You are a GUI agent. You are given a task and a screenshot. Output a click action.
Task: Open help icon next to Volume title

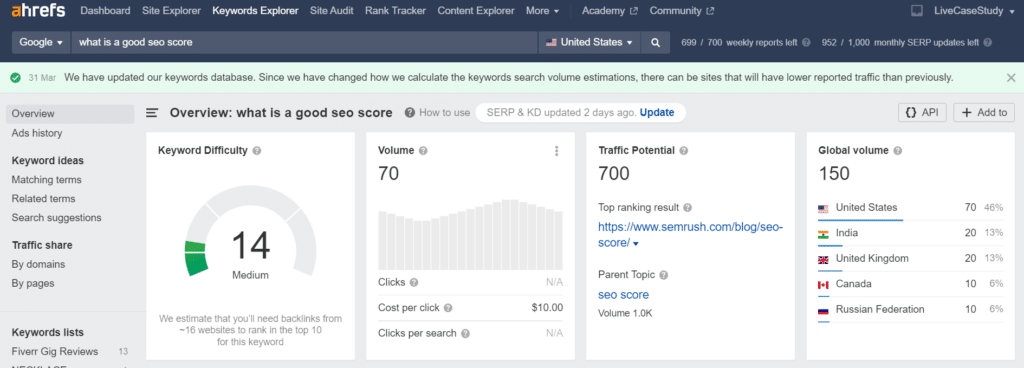pos(423,151)
